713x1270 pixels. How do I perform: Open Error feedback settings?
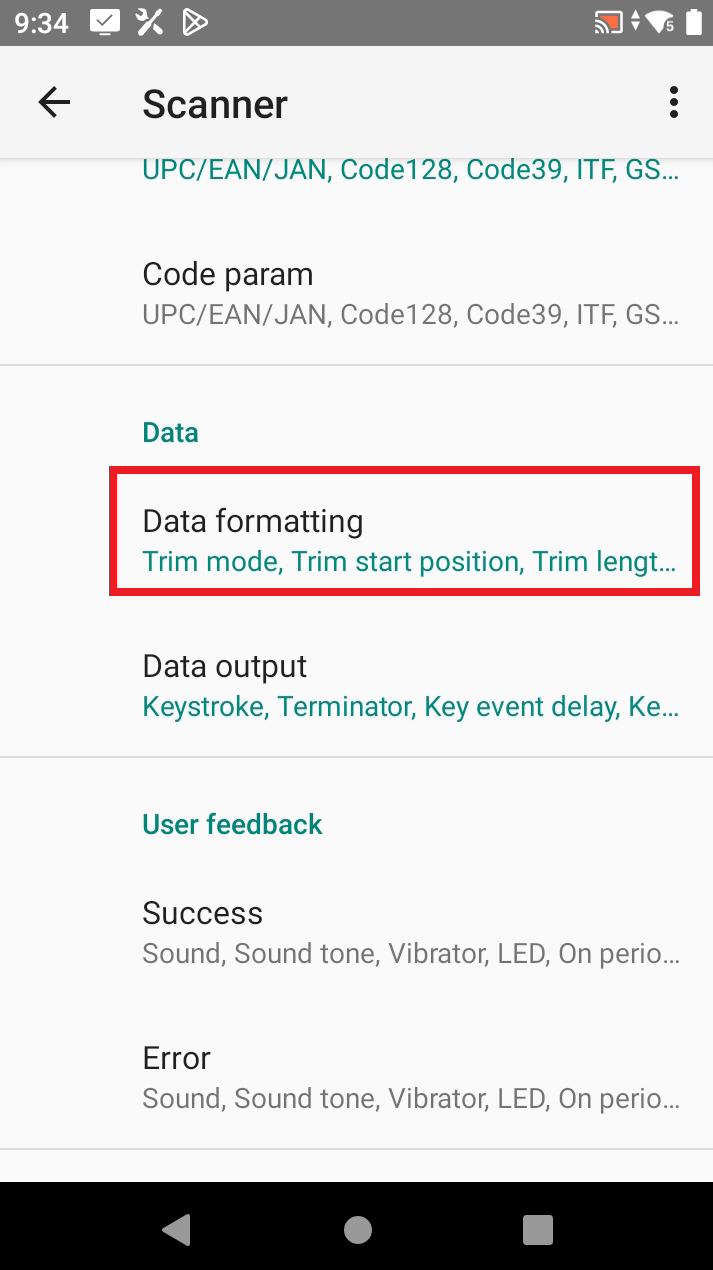click(x=410, y=1077)
